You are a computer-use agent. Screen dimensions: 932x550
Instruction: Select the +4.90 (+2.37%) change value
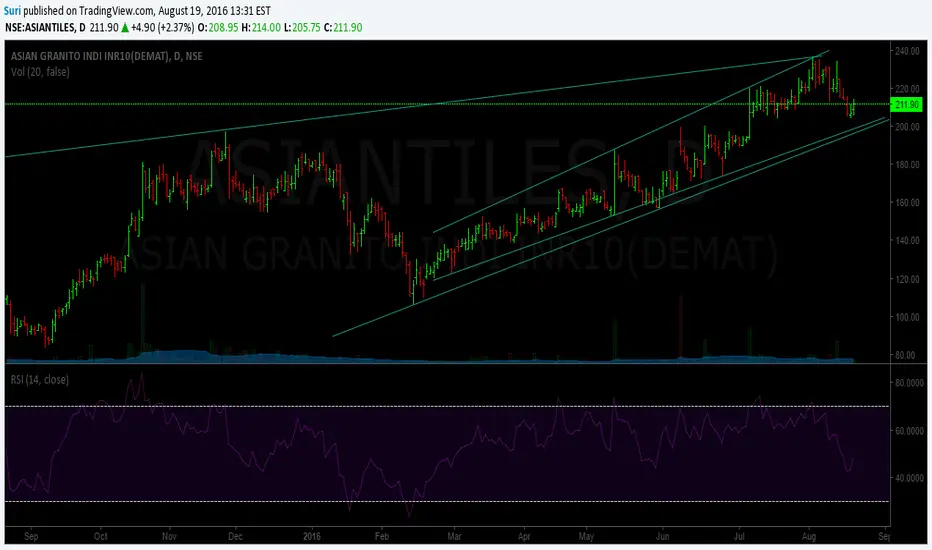pyautogui.click(x=163, y=27)
